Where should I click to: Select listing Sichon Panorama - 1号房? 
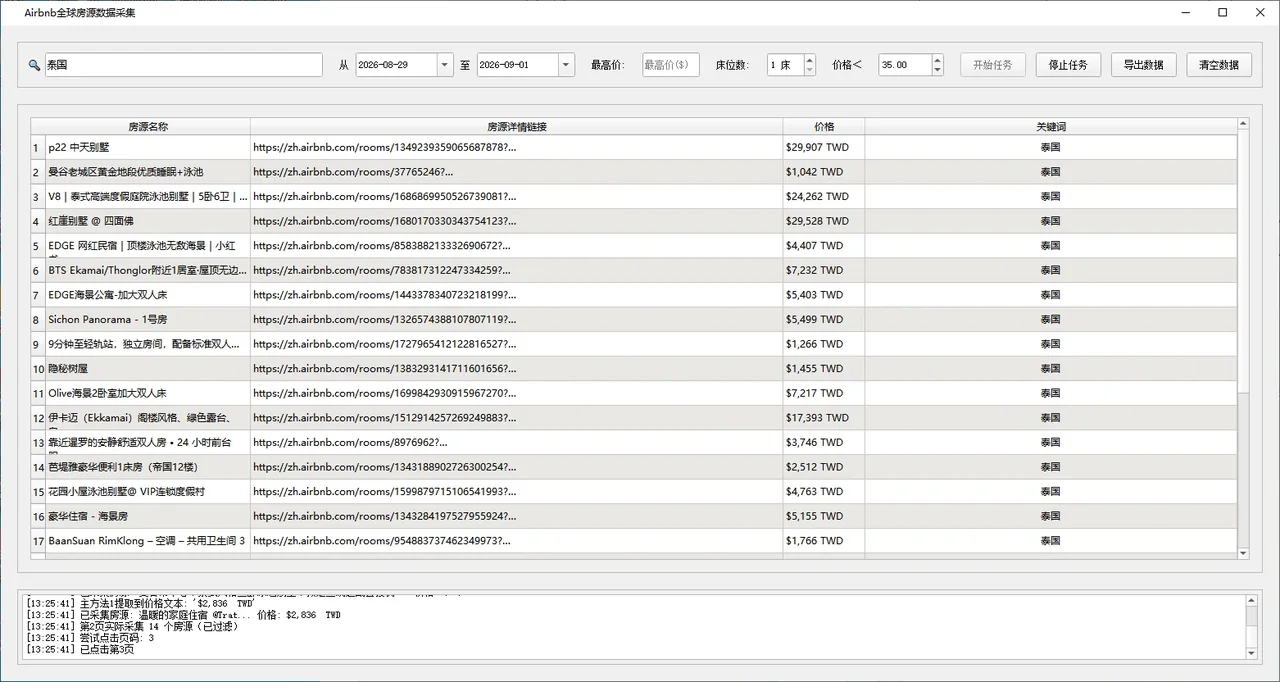[148, 319]
